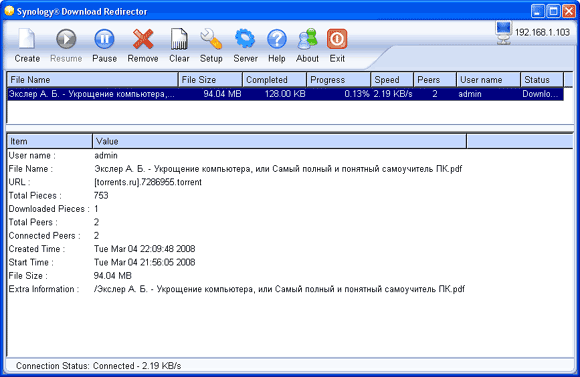Pause the selected download task

(x=104, y=39)
